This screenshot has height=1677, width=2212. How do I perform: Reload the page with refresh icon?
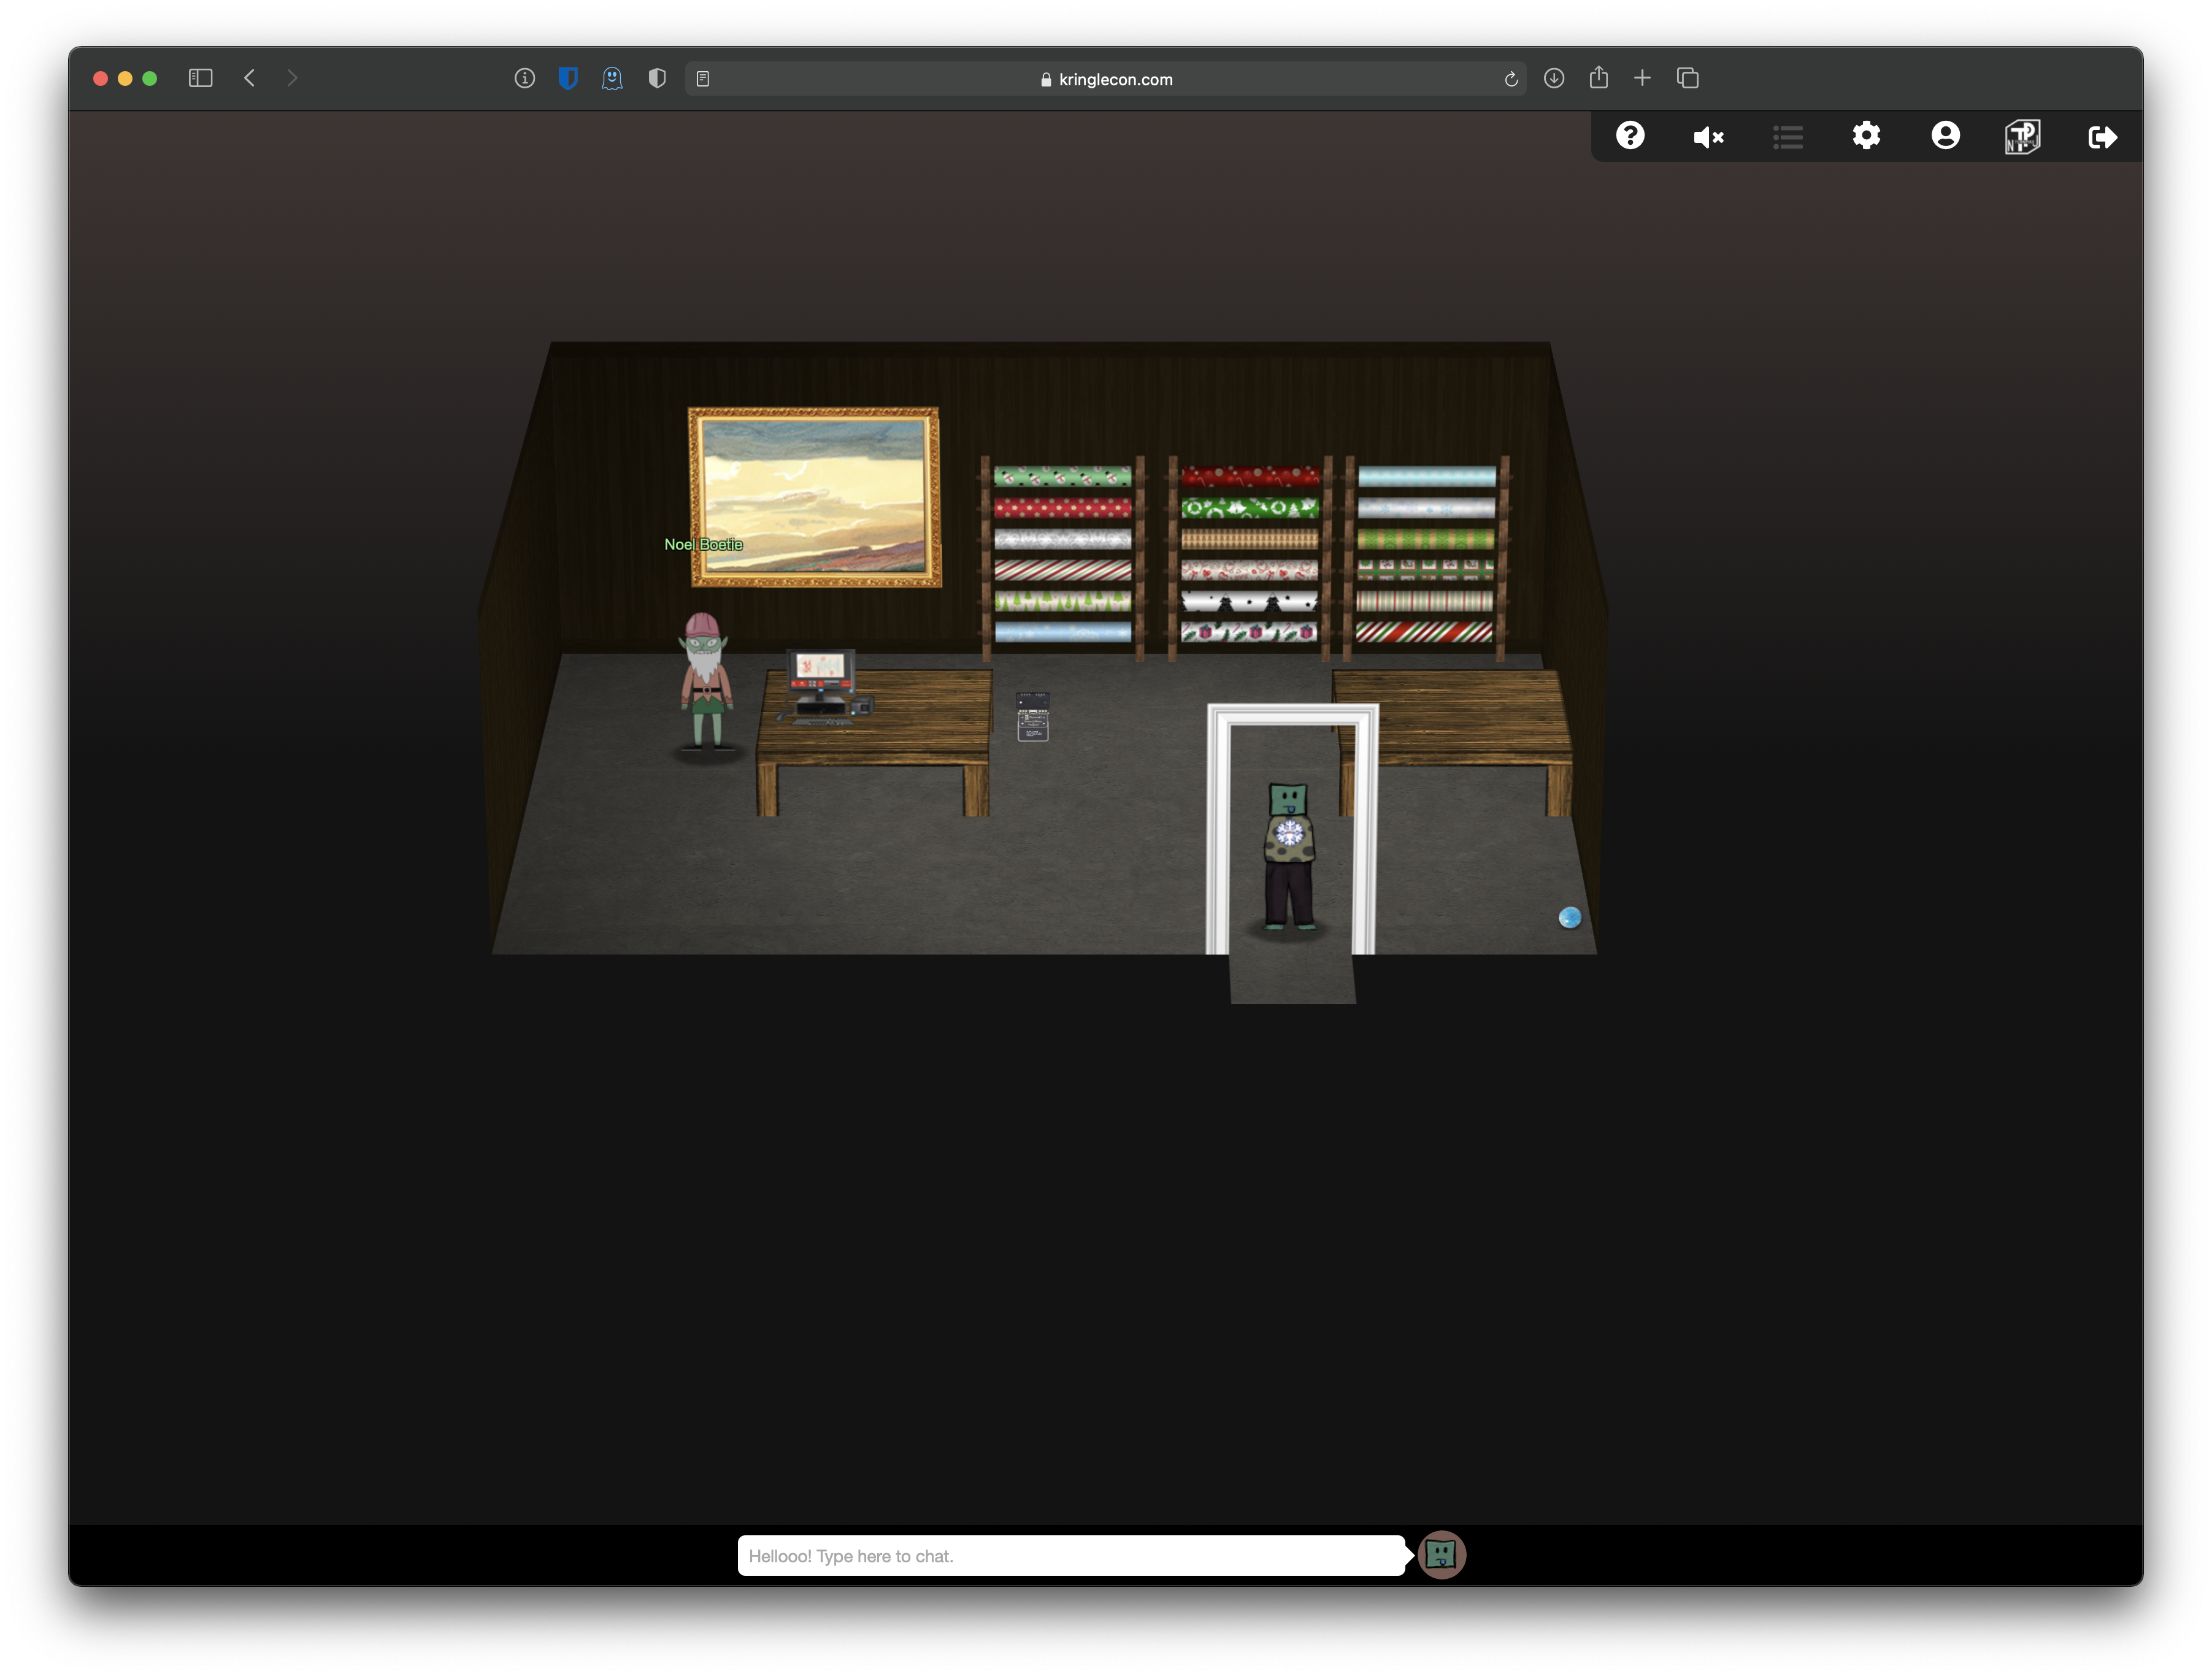click(1511, 79)
